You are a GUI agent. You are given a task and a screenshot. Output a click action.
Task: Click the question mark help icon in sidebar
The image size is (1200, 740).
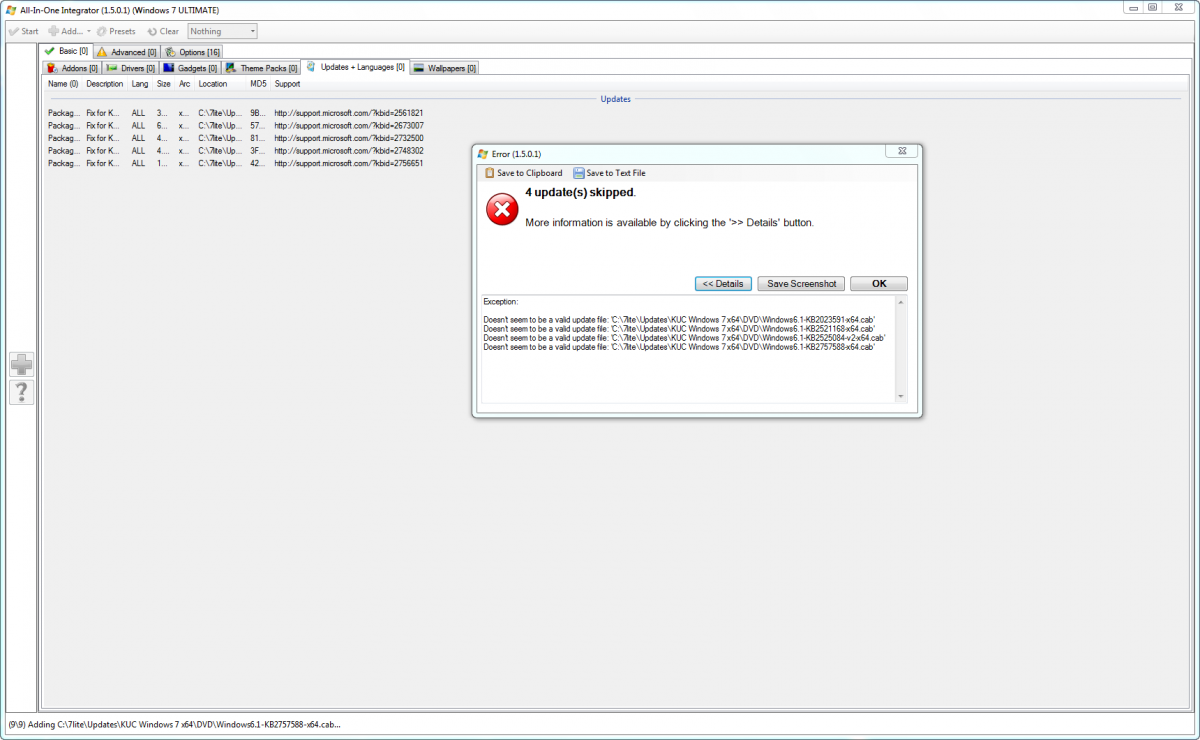tap(21, 392)
